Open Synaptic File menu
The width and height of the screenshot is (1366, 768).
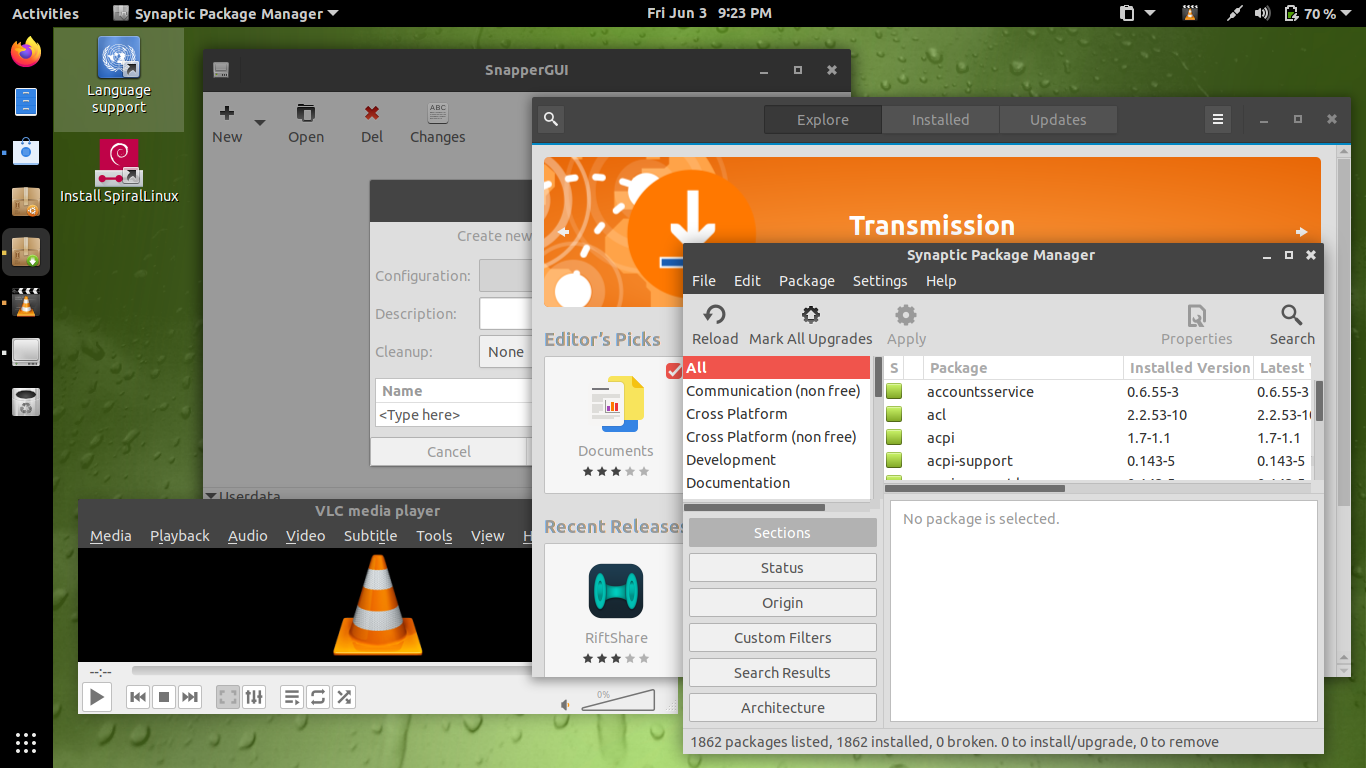click(x=704, y=281)
